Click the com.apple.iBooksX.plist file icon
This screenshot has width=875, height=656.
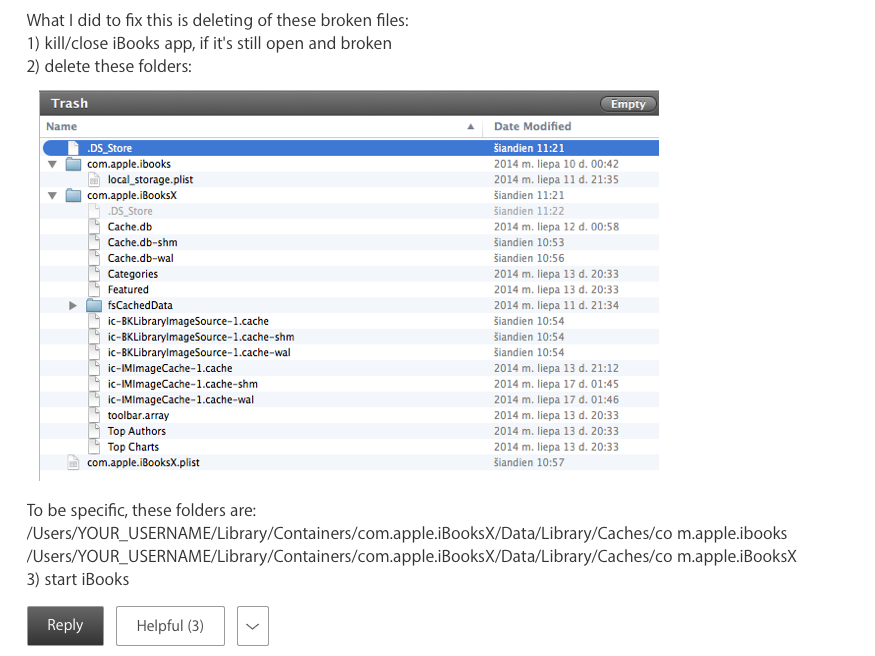(x=73, y=462)
